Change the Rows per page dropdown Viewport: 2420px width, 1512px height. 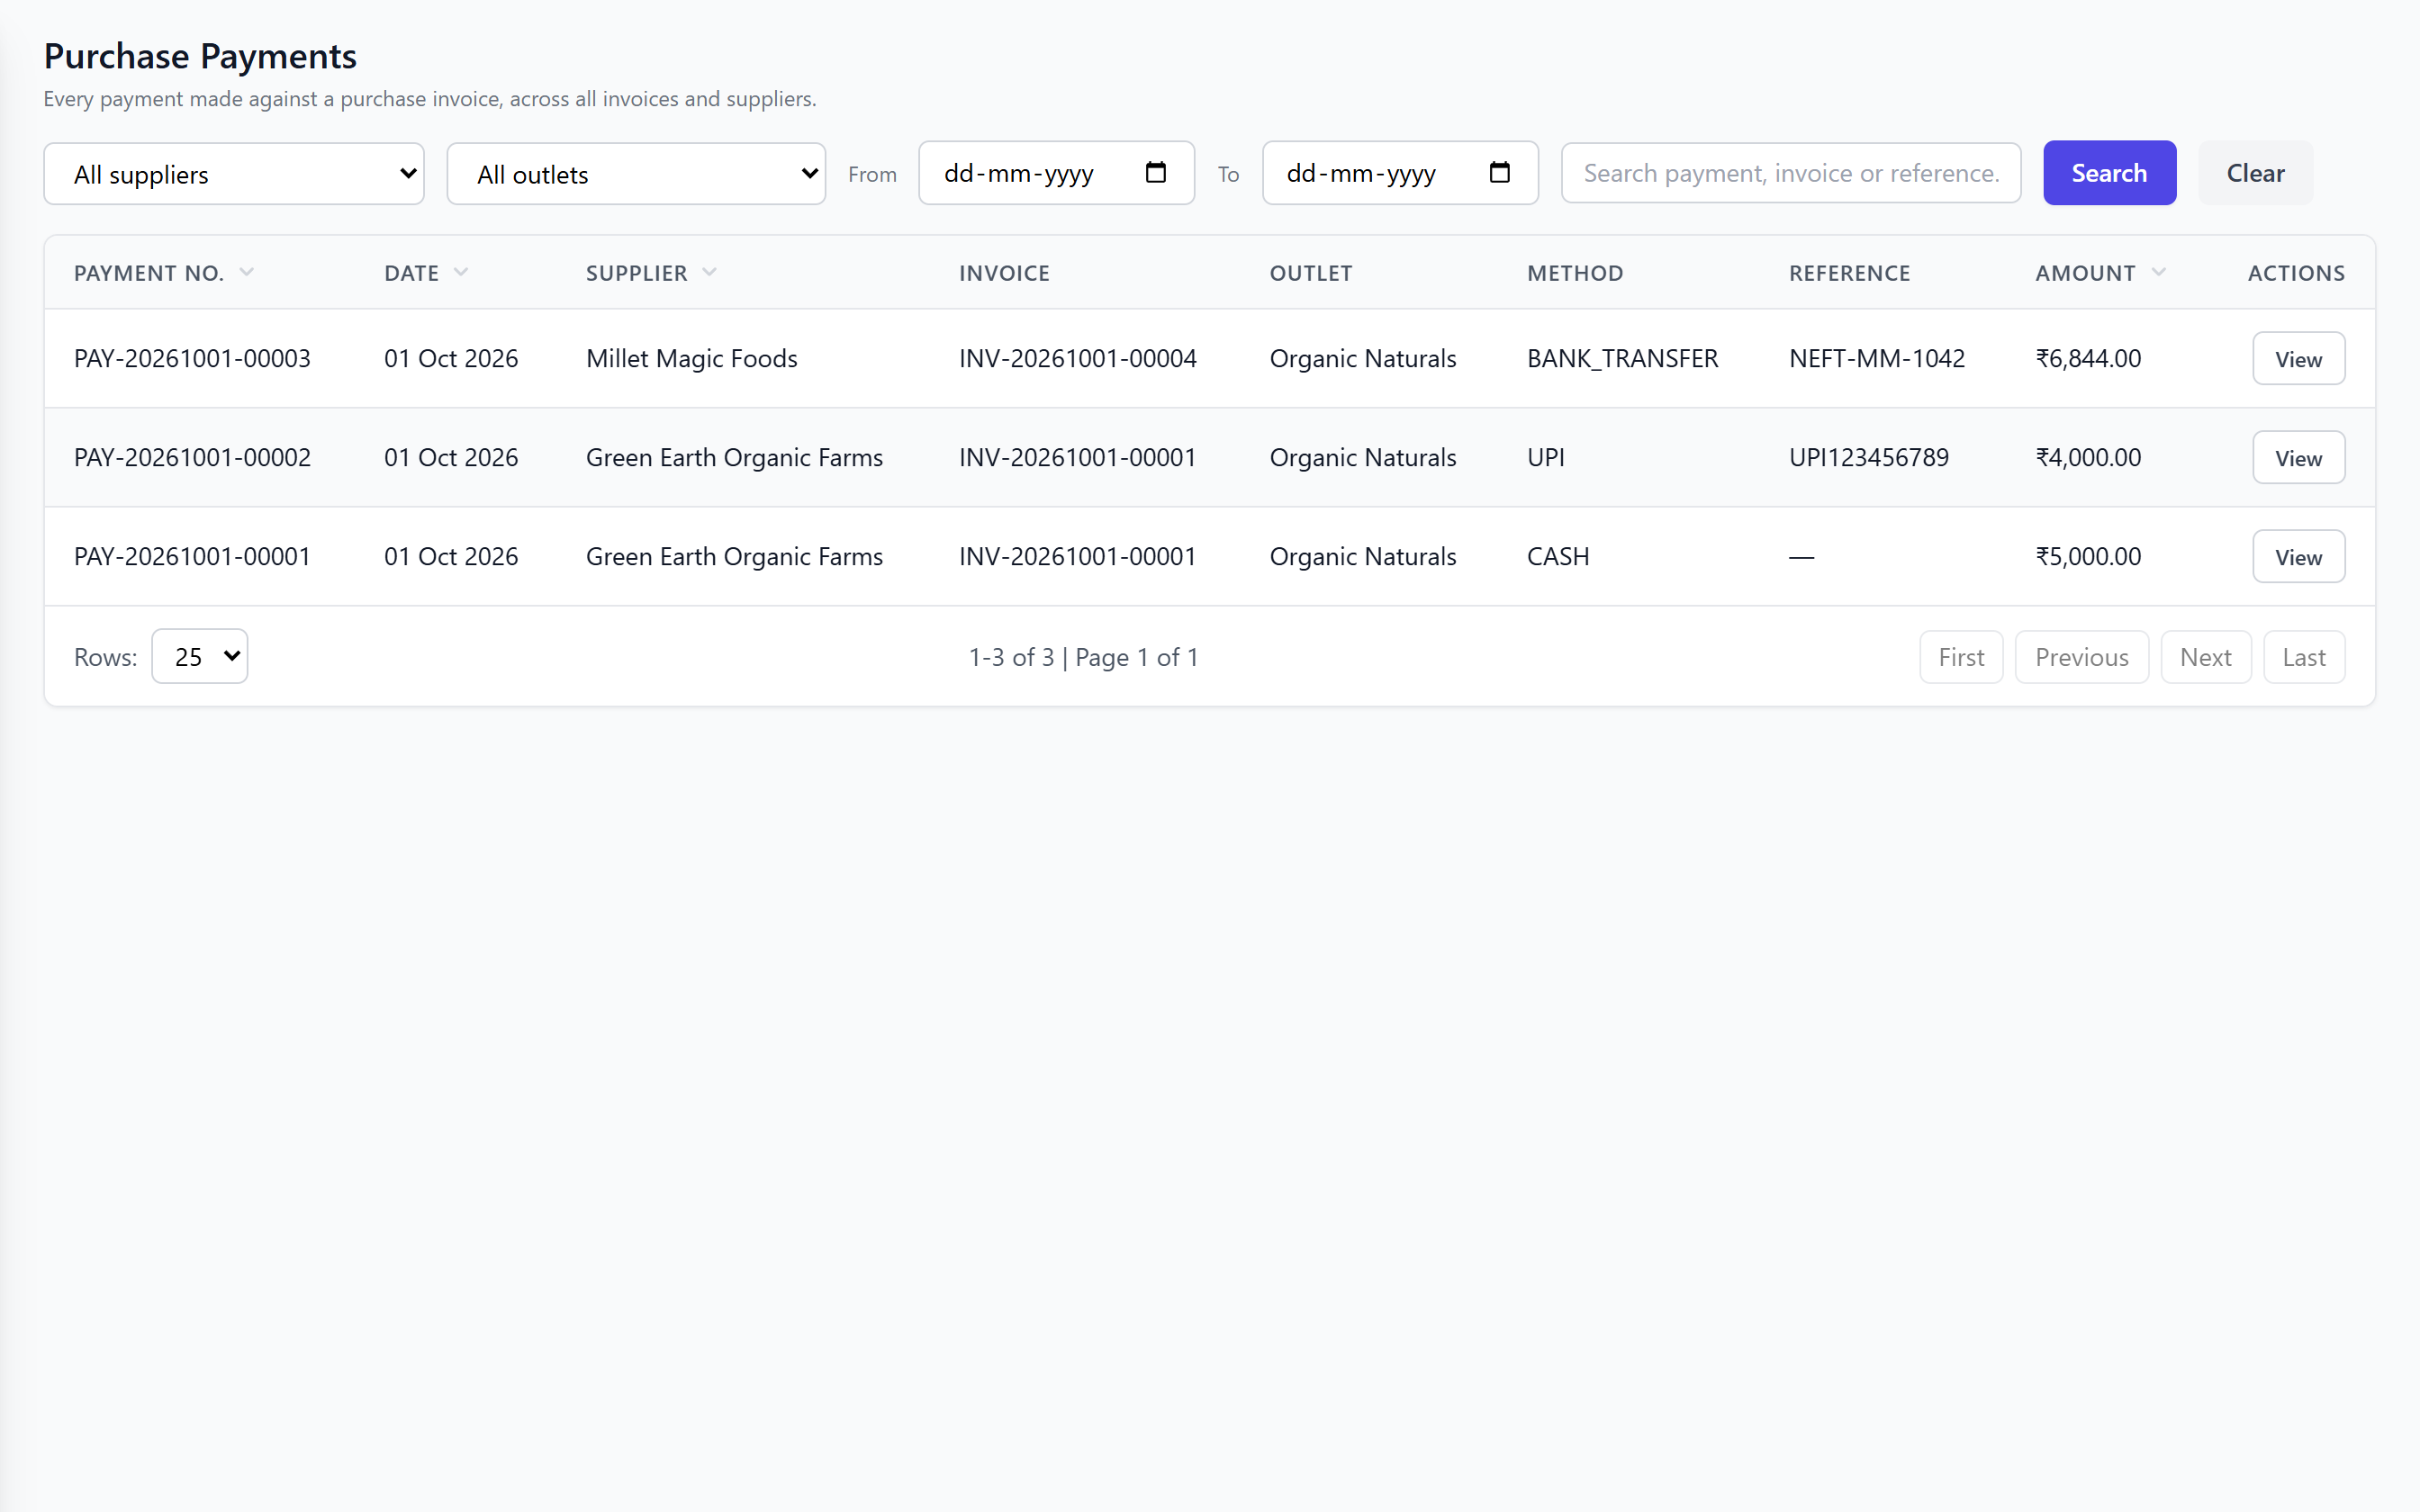pyautogui.click(x=200, y=656)
